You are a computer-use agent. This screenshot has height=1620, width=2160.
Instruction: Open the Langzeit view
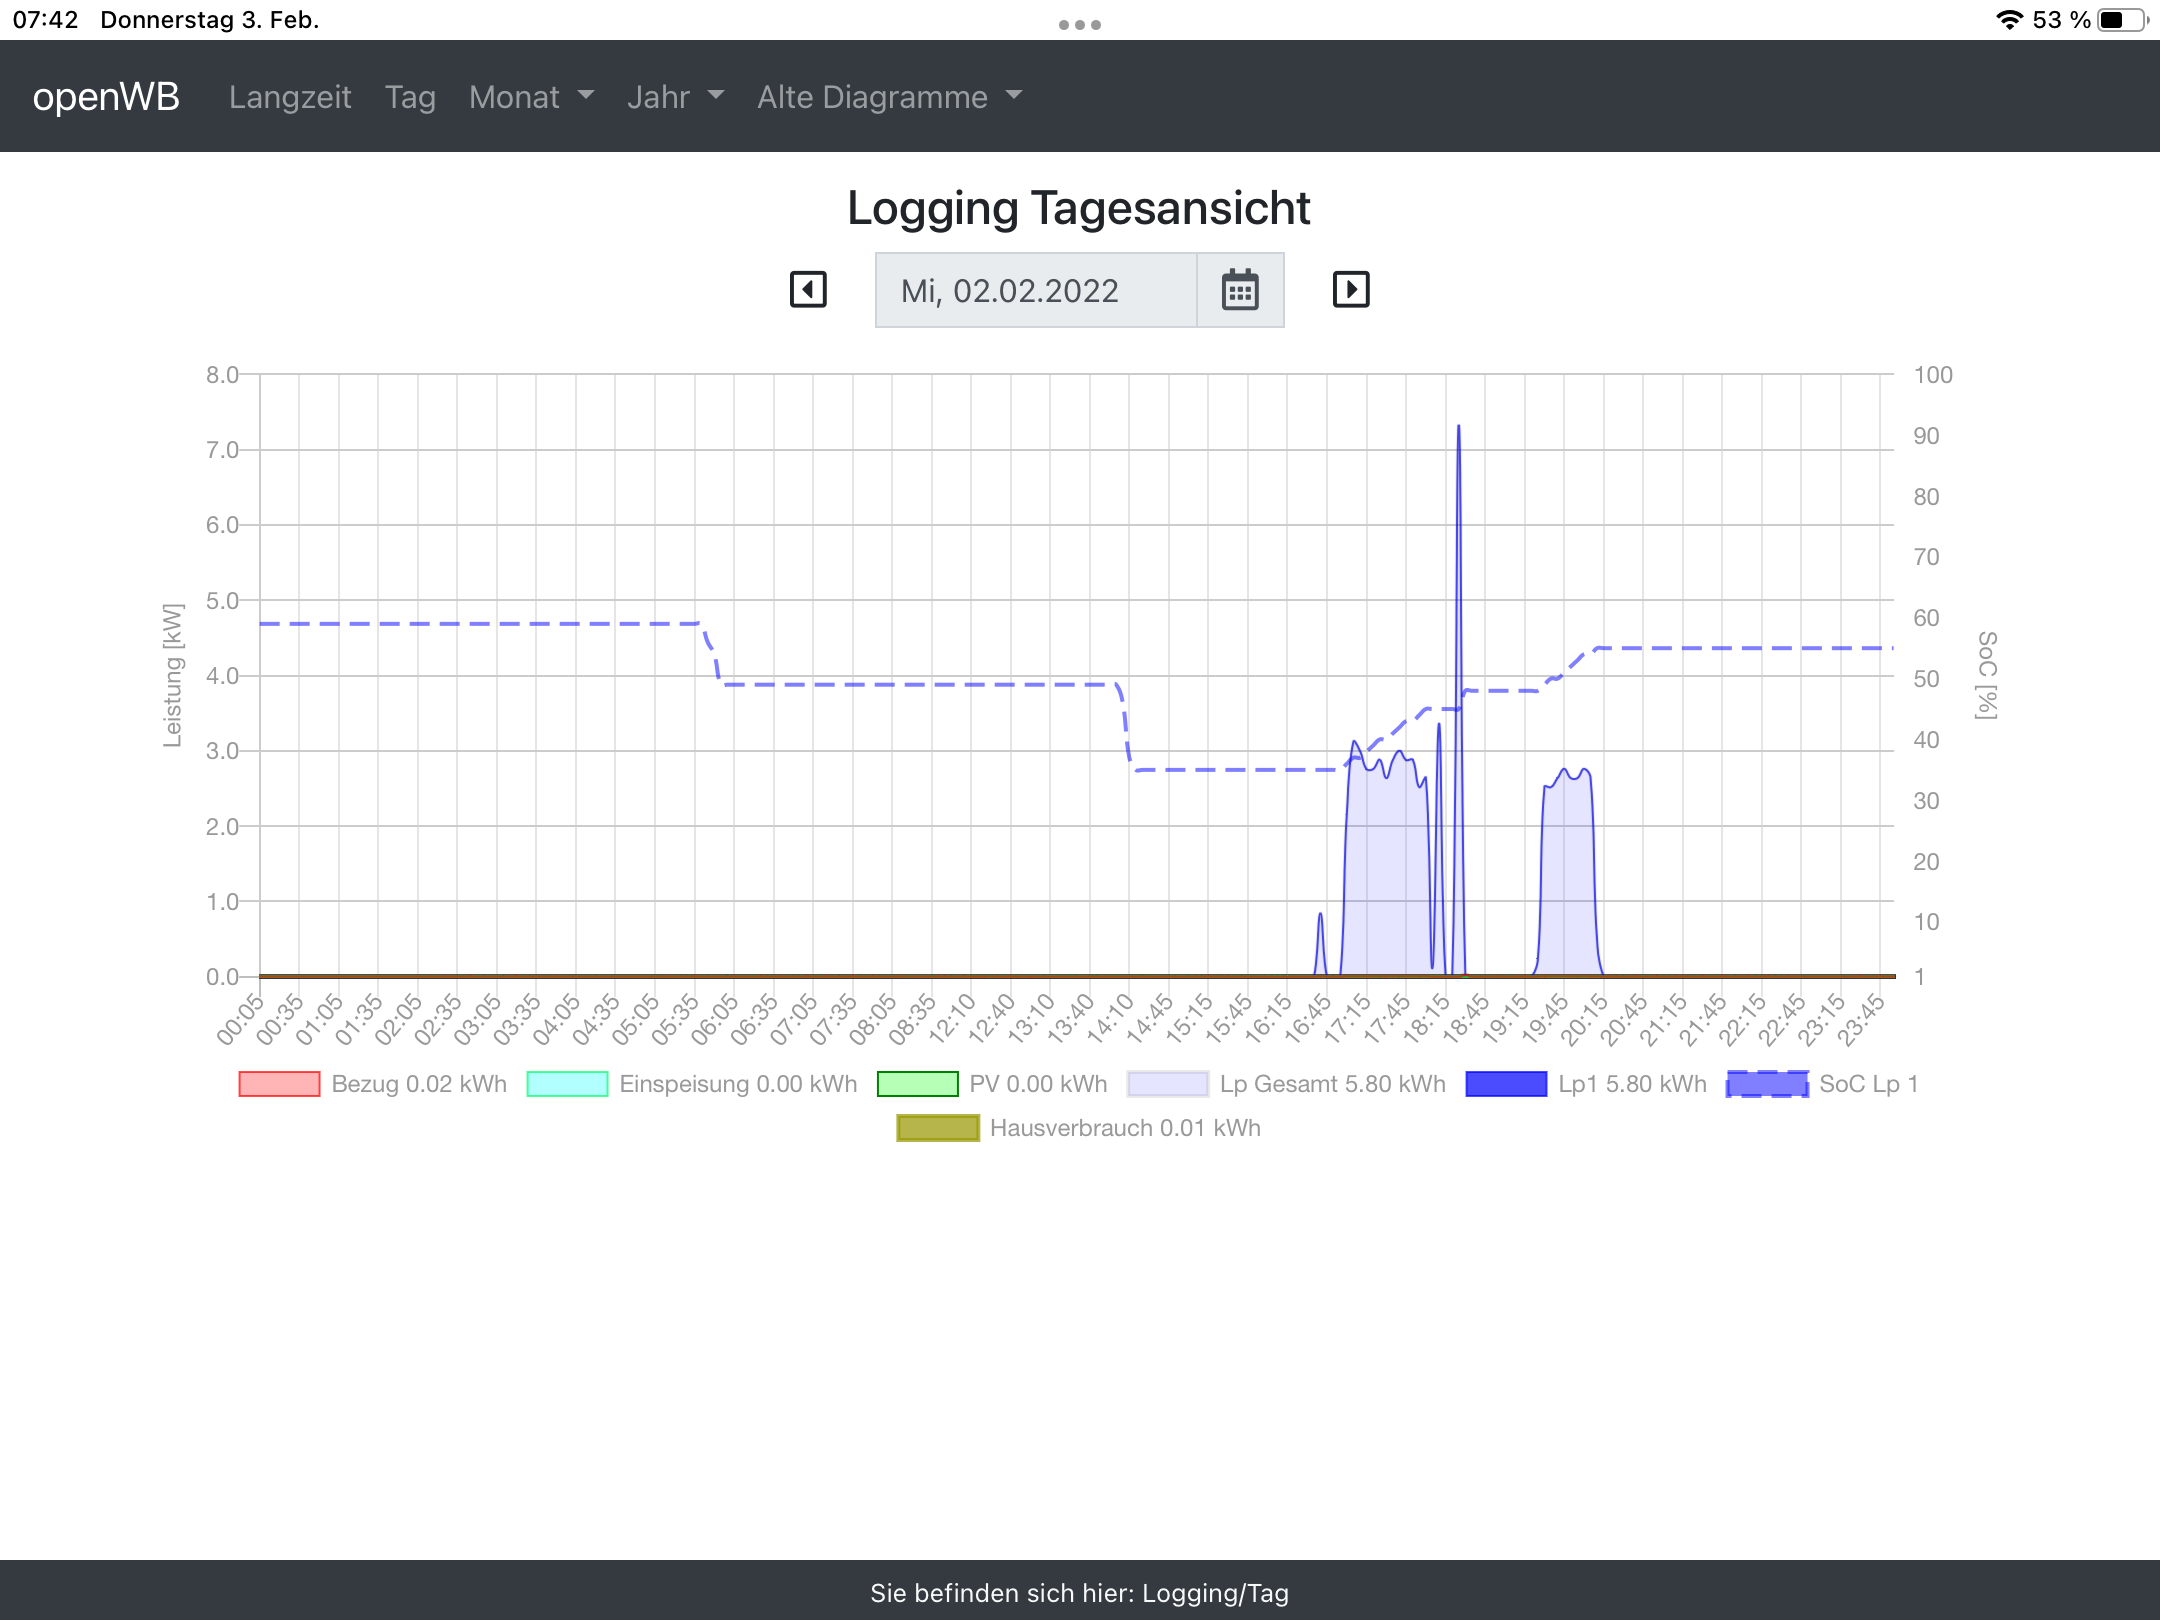pyautogui.click(x=290, y=97)
